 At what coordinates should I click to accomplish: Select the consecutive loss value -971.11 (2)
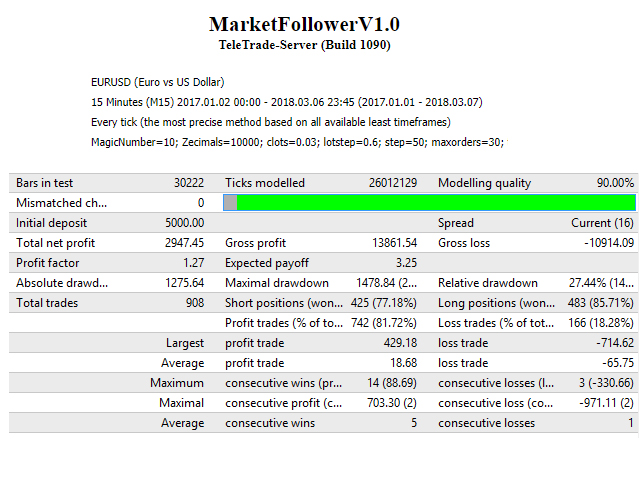coord(607,403)
